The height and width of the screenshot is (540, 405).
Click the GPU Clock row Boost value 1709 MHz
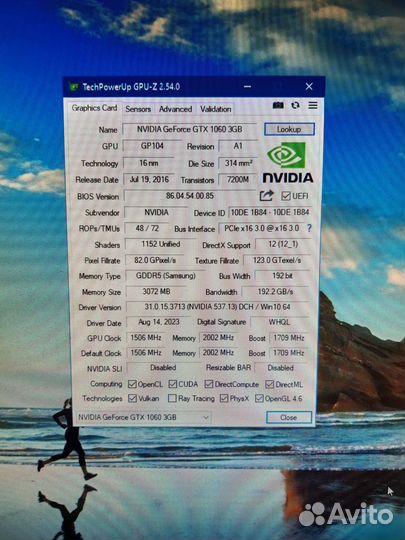click(x=289, y=338)
